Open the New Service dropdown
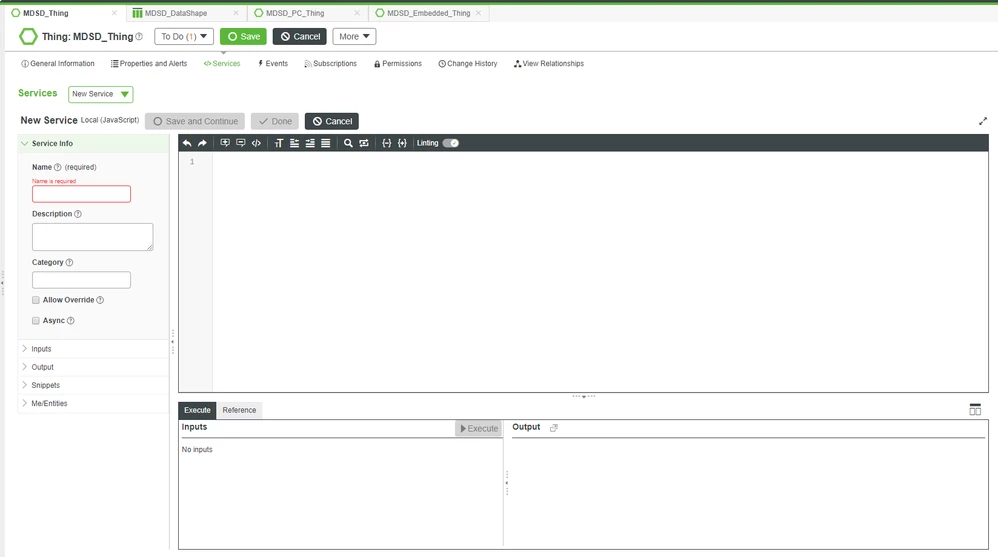The height and width of the screenshot is (557, 998). (101, 94)
